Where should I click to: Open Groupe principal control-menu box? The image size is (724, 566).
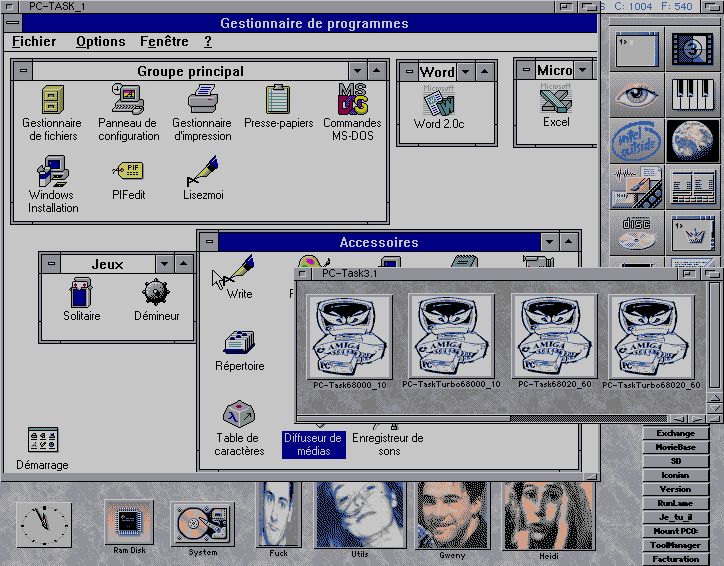(x=24, y=71)
